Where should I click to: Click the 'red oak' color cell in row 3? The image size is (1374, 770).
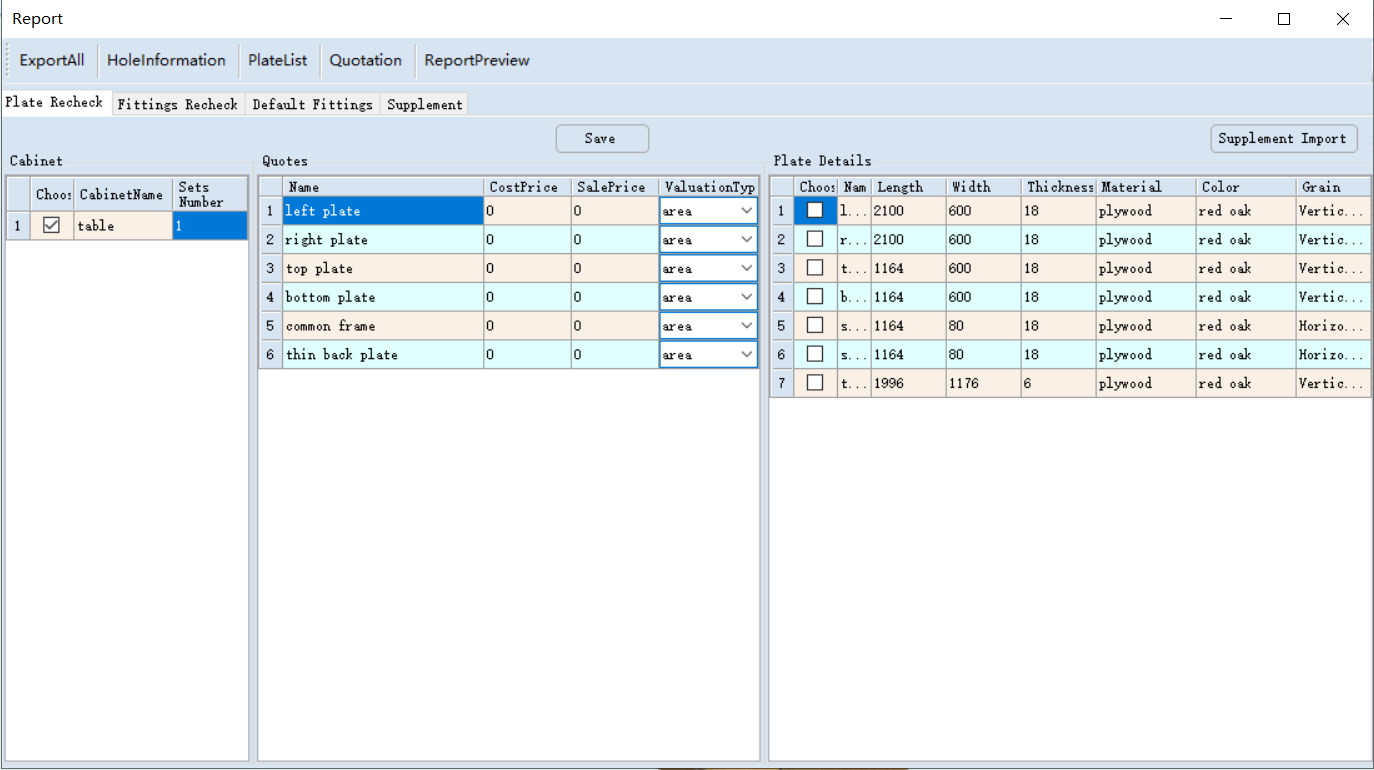click(x=1245, y=268)
